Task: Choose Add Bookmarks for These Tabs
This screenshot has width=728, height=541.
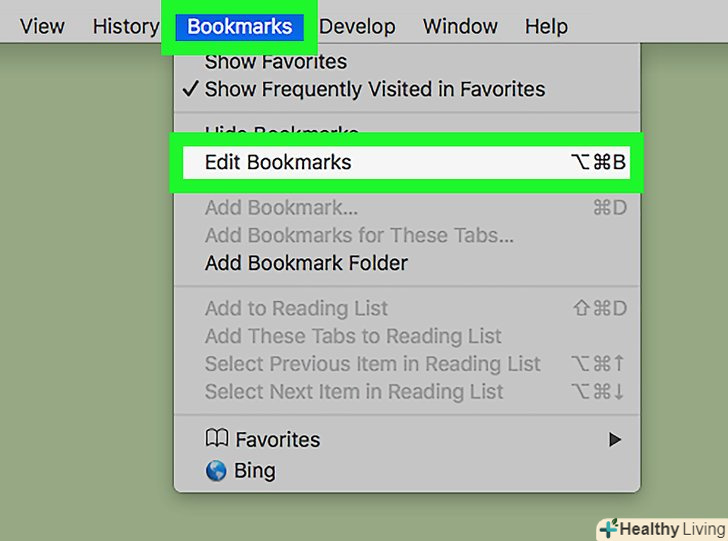Action: (x=359, y=236)
